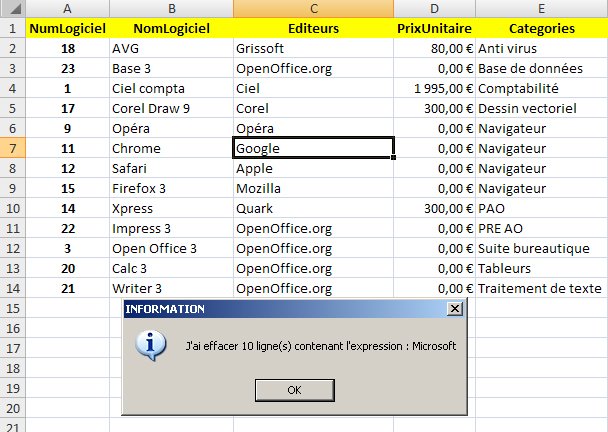Select the Comptabilité cell
The height and width of the screenshot is (432, 608).
542,88
